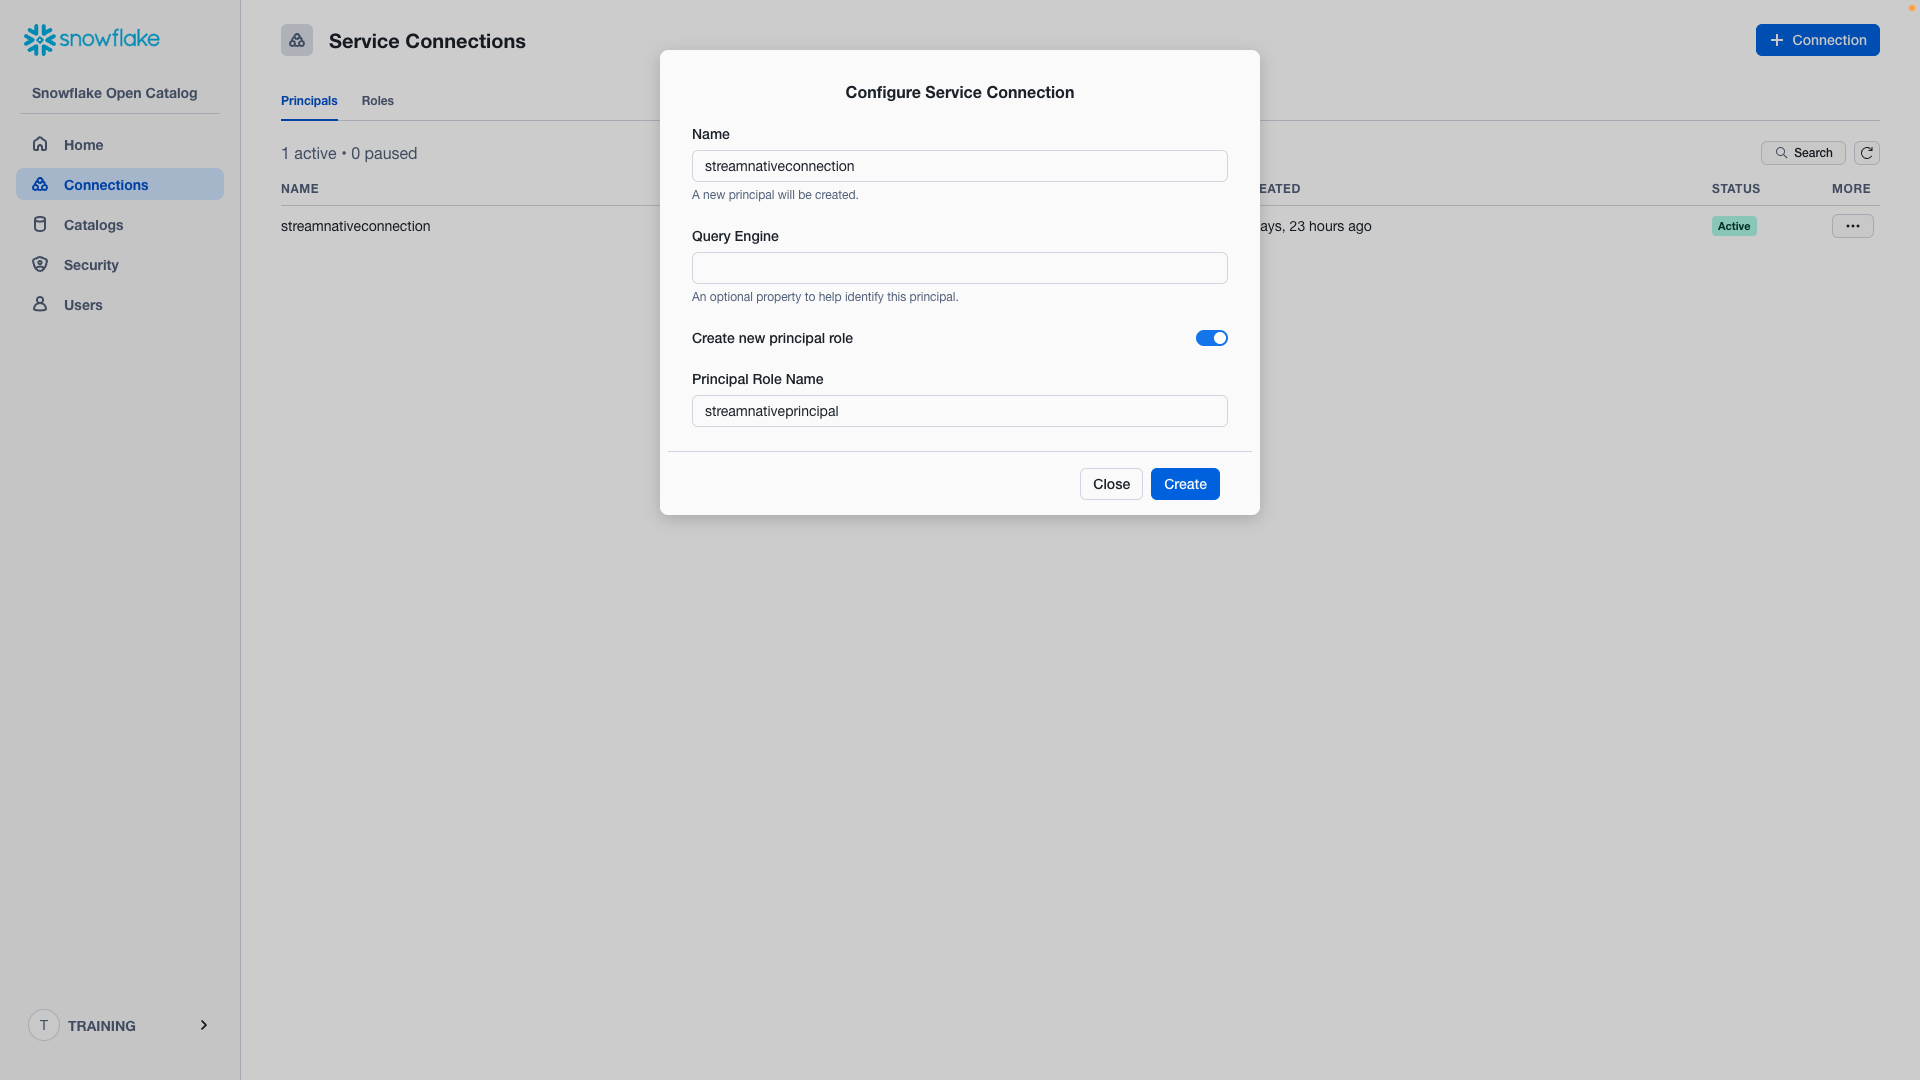1920x1080 pixels.
Task: Click the Catalogs database icon
Action: click(x=40, y=224)
